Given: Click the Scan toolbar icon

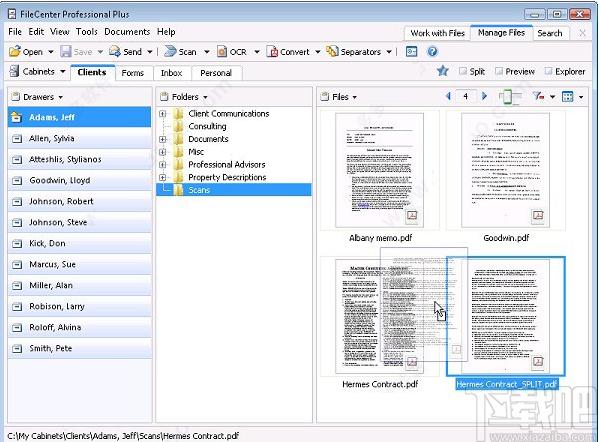Looking at the screenshot, I should tap(170, 51).
